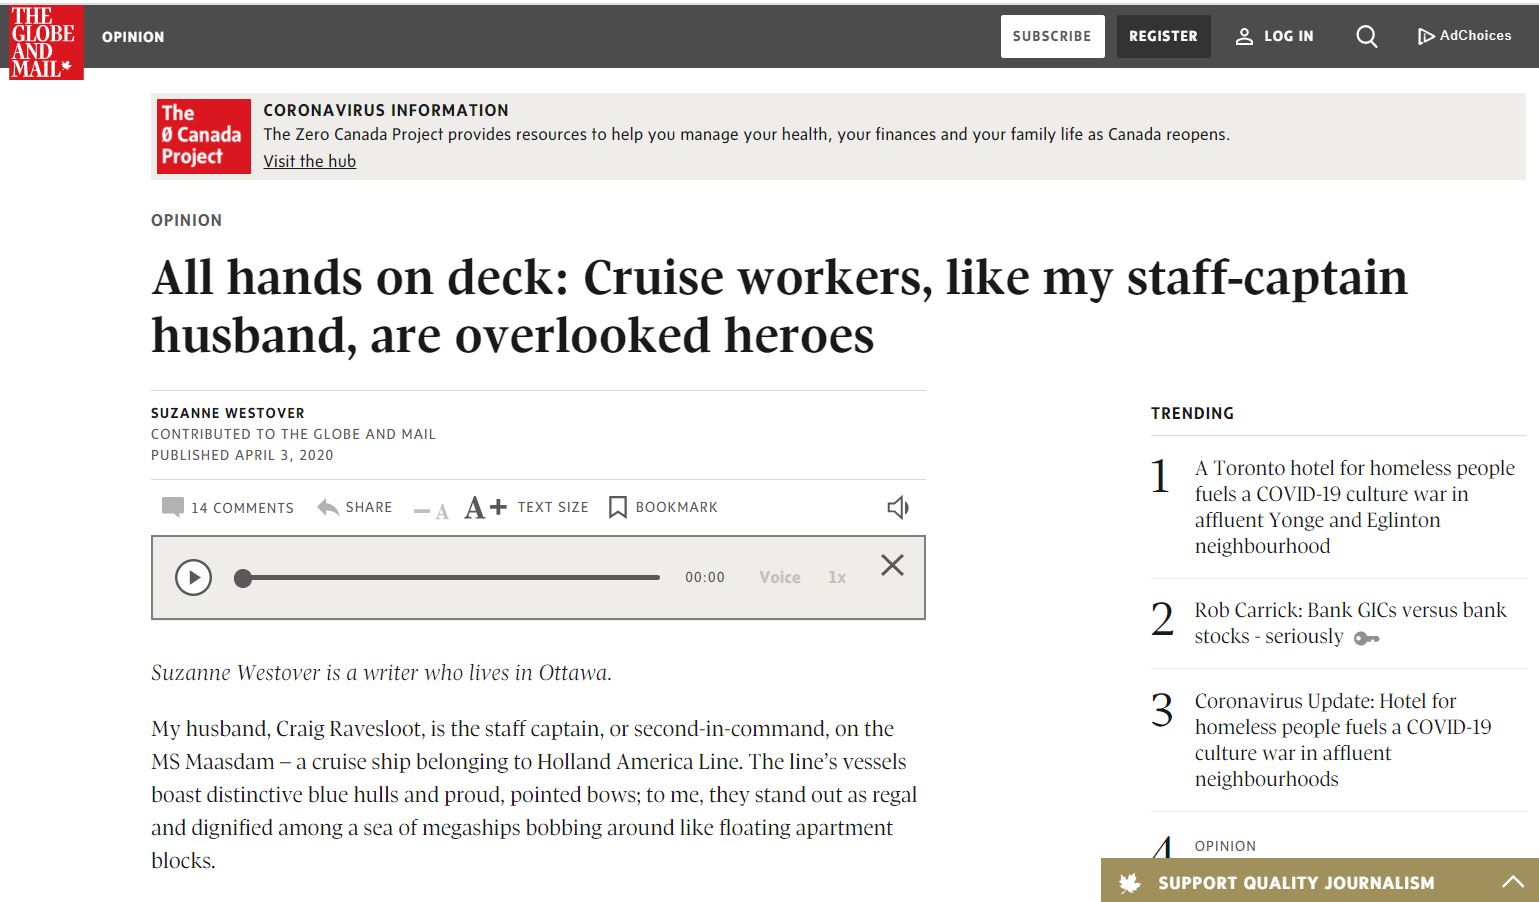Image resolution: width=1539 pixels, height=902 pixels.
Task: Click The Globe and Mail logo
Action: coord(45,42)
